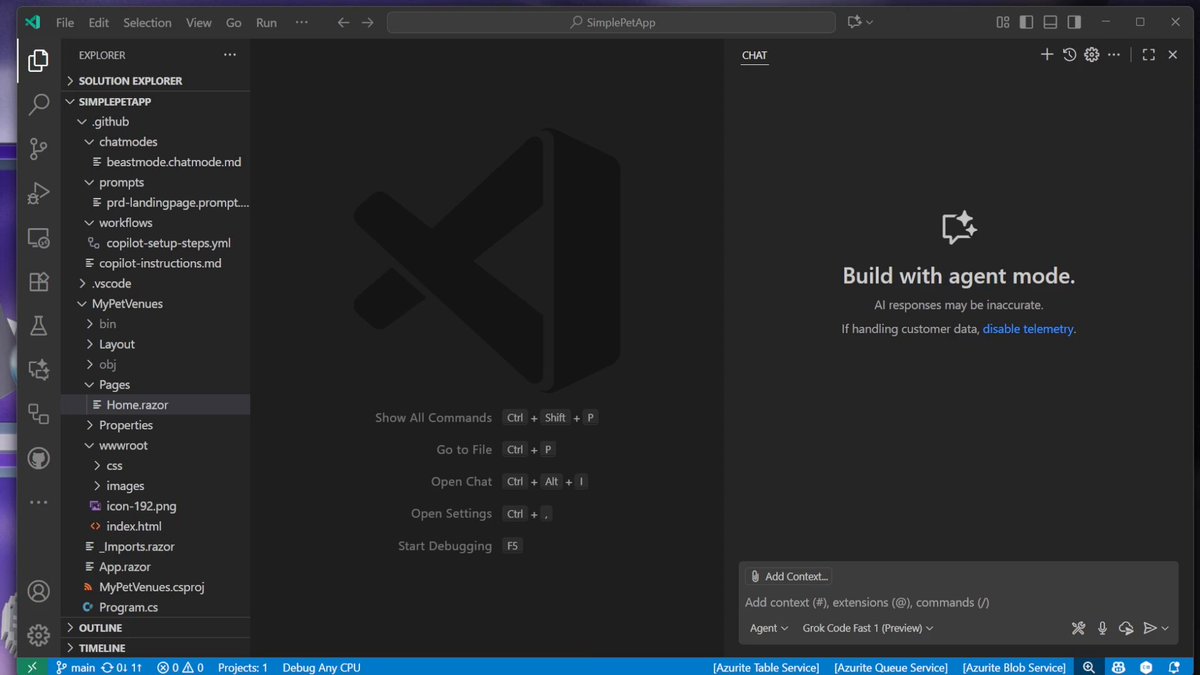
Task: Open the Search view in activity bar
Action: [x=38, y=104]
